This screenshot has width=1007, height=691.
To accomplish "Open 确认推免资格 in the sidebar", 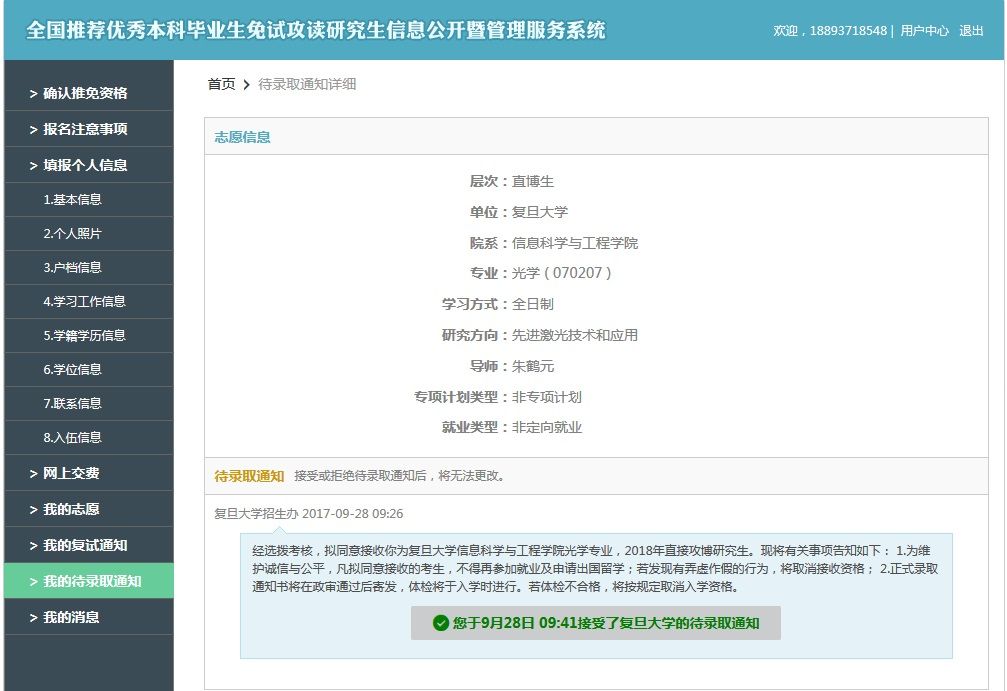I will pyautogui.click(x=85, y=93).
